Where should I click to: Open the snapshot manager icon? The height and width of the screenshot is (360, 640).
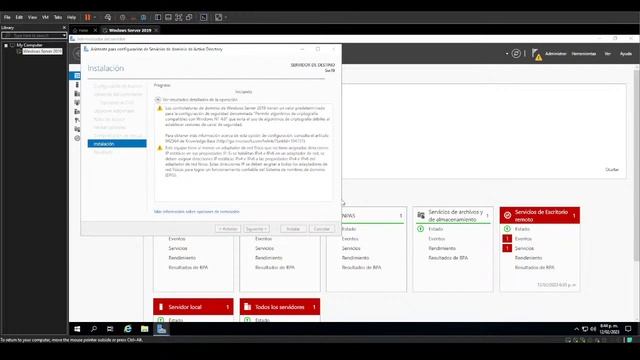coord(144,17)
